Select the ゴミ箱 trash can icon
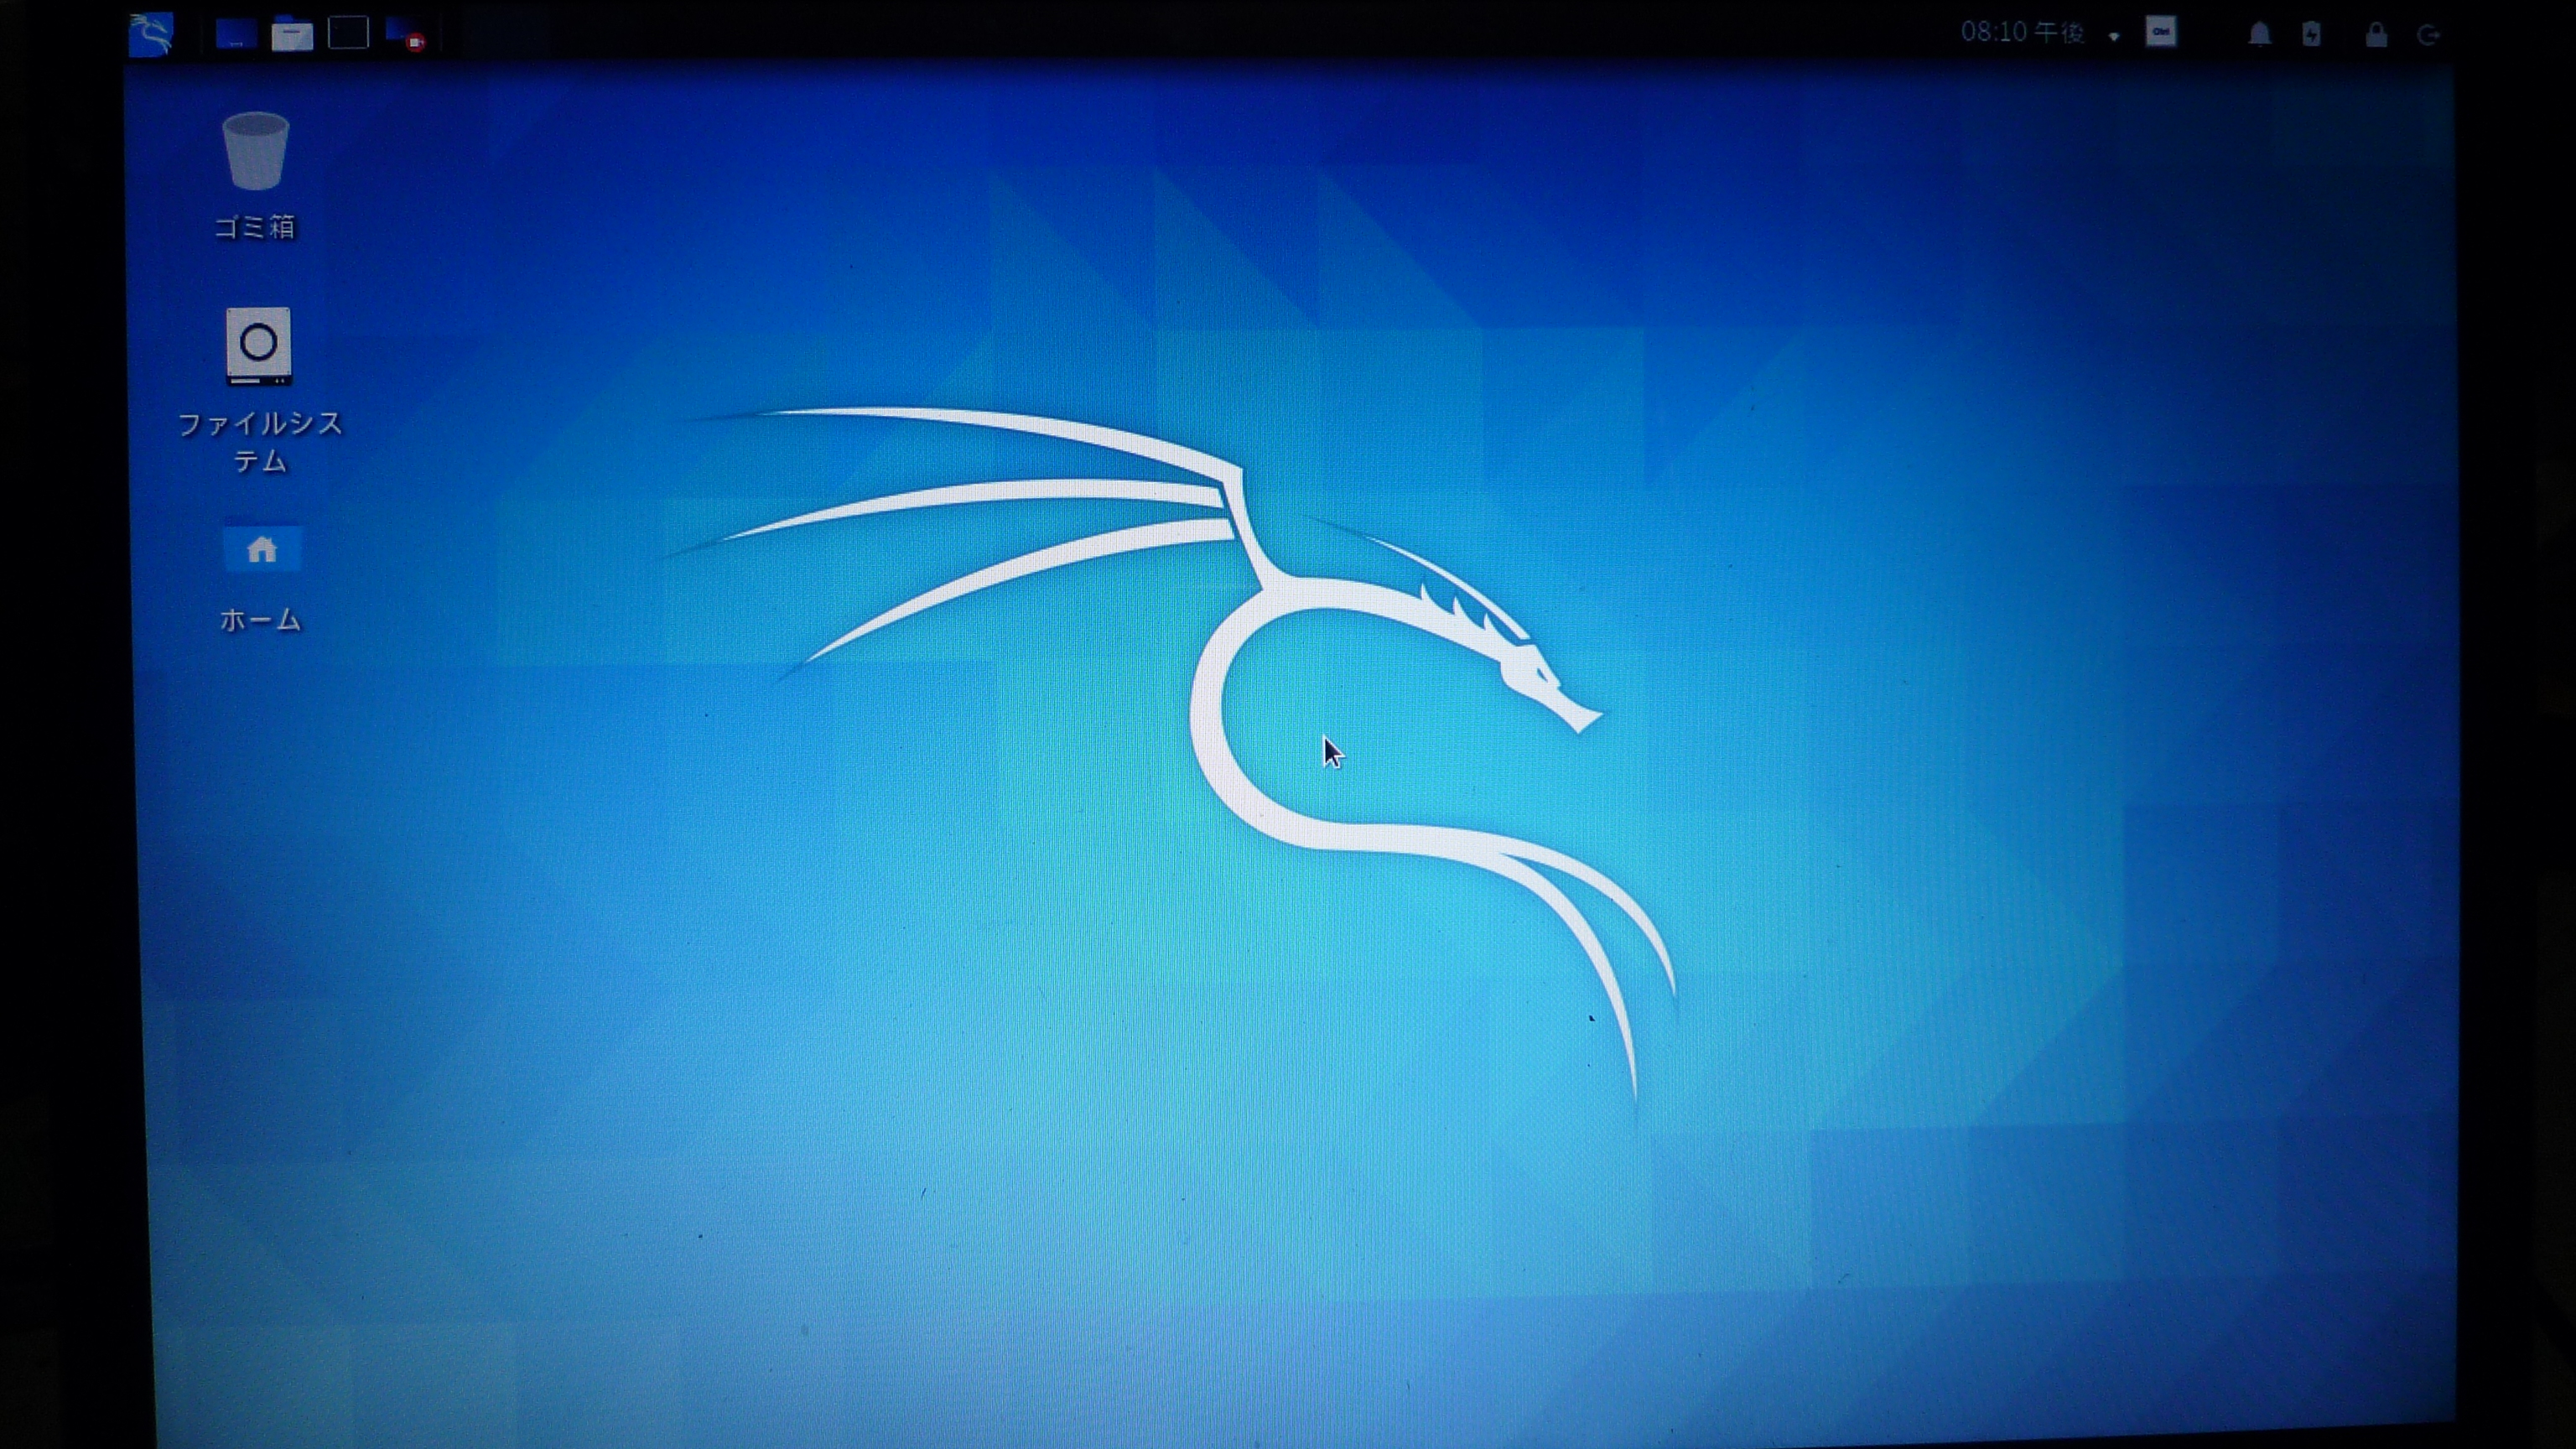Image resolution: width=2576 pixels, height=1449 pixels. pos(256,151)
